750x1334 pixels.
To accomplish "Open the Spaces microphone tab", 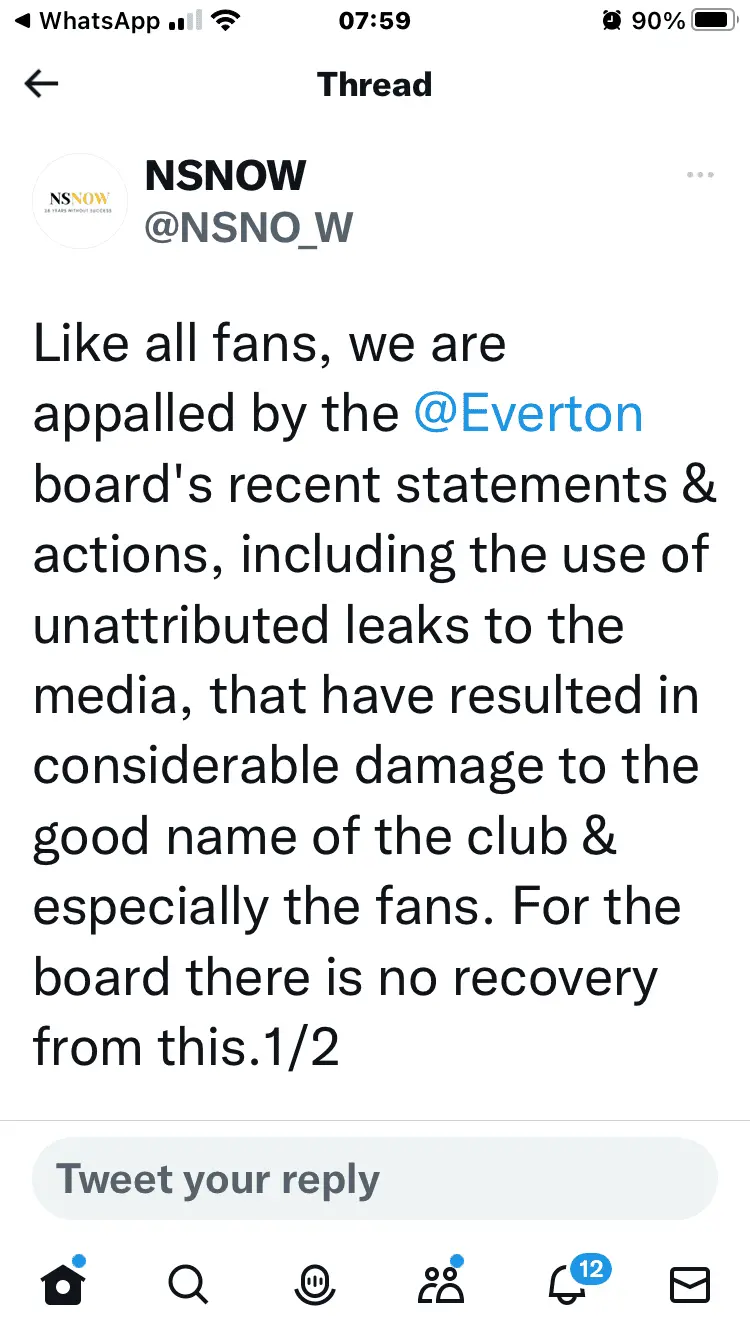I will coord(313,1283).
